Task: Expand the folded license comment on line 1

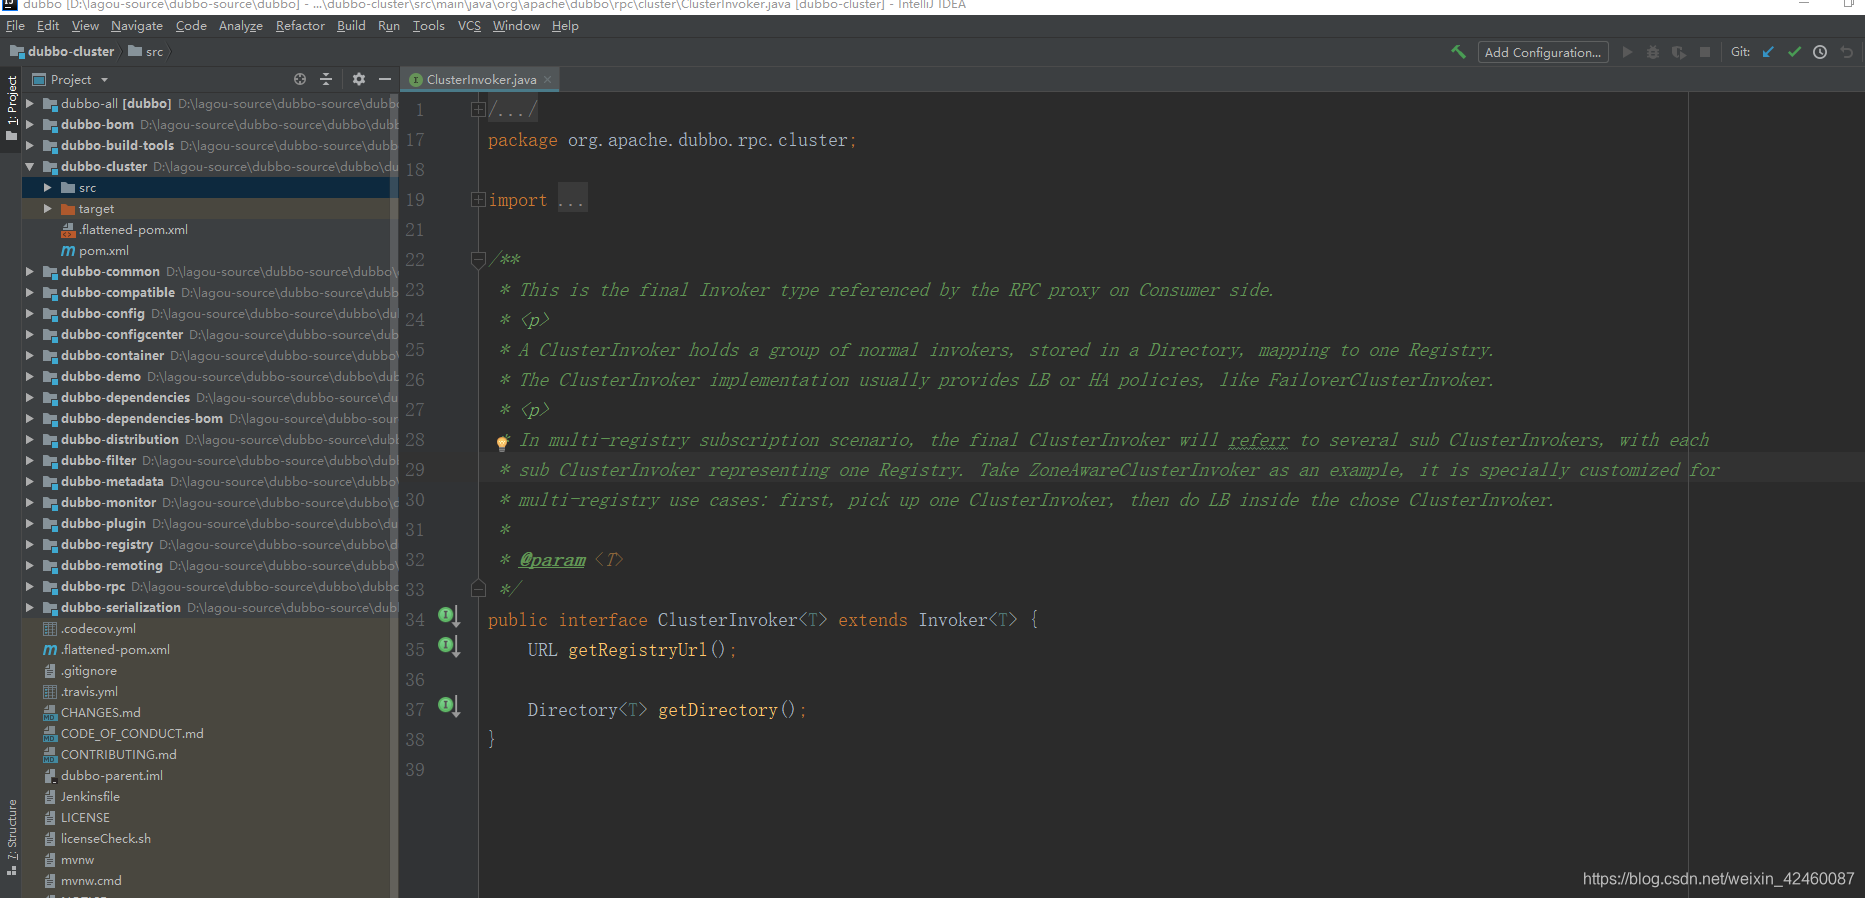Action: point(478,110)
